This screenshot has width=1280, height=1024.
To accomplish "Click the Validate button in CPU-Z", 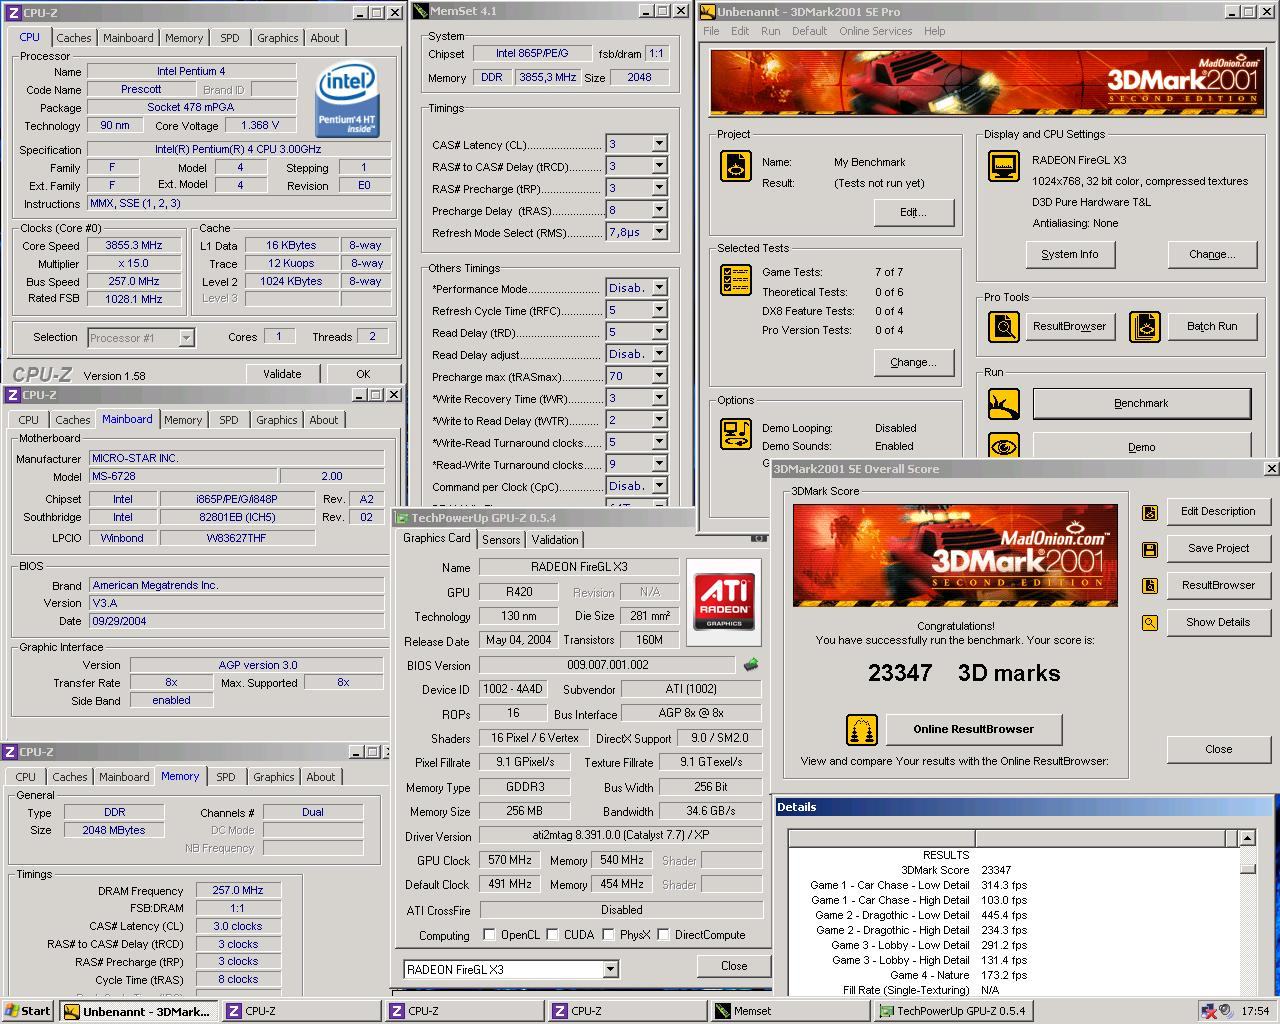I will click(282, 374).
